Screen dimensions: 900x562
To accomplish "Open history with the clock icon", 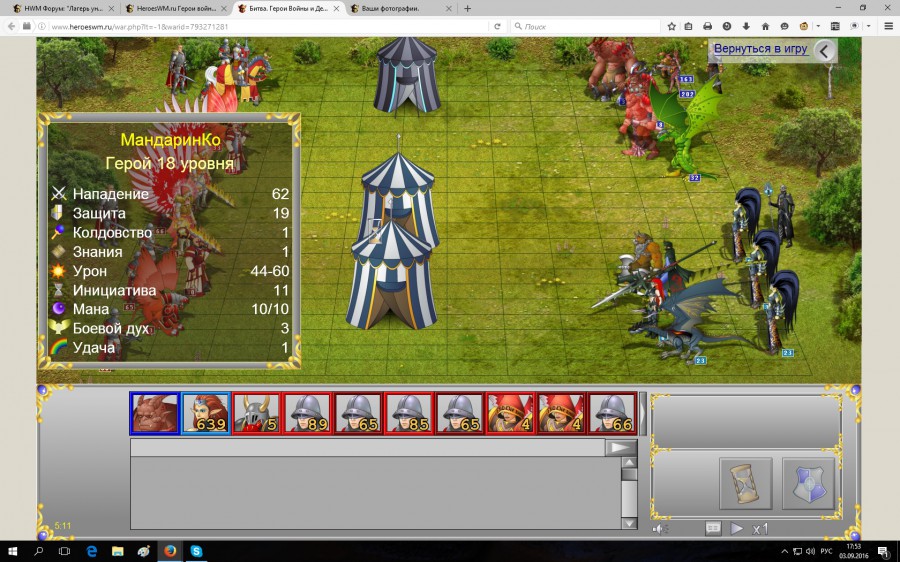I will [x=727, y=26].
